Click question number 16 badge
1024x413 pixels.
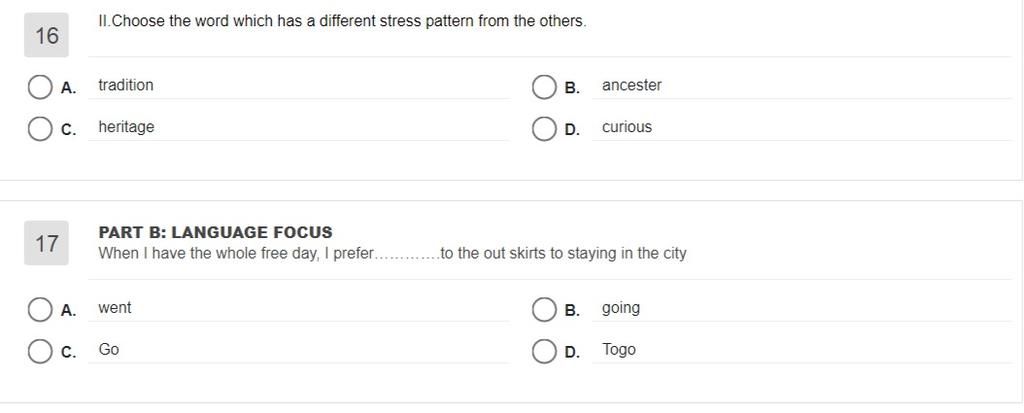(46, 35)
